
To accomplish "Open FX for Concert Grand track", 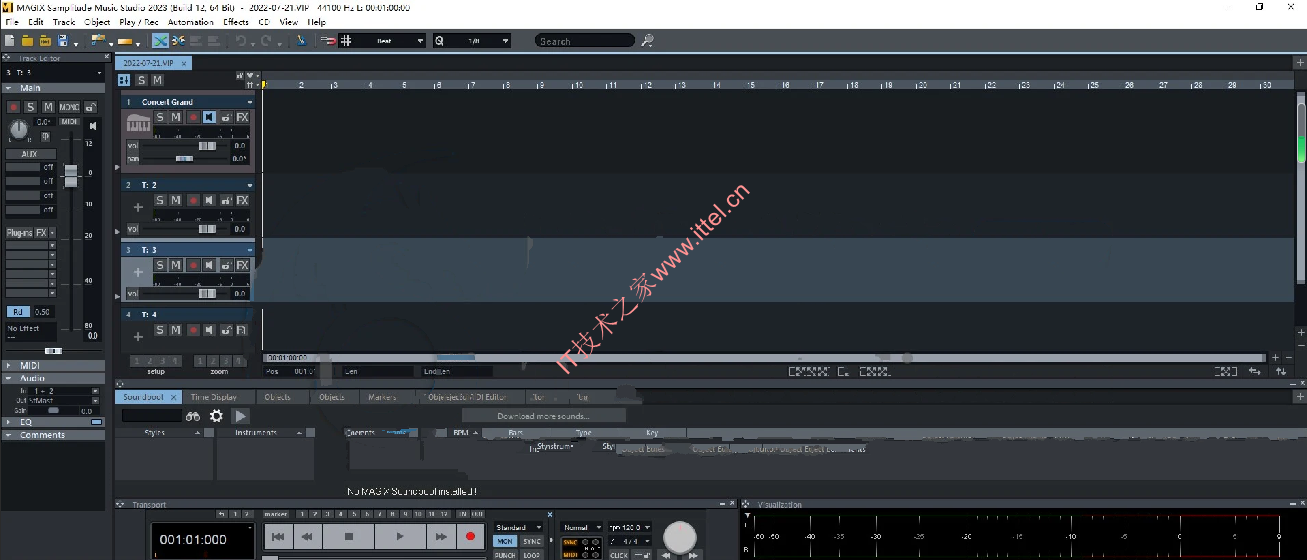I will (242, 118).
